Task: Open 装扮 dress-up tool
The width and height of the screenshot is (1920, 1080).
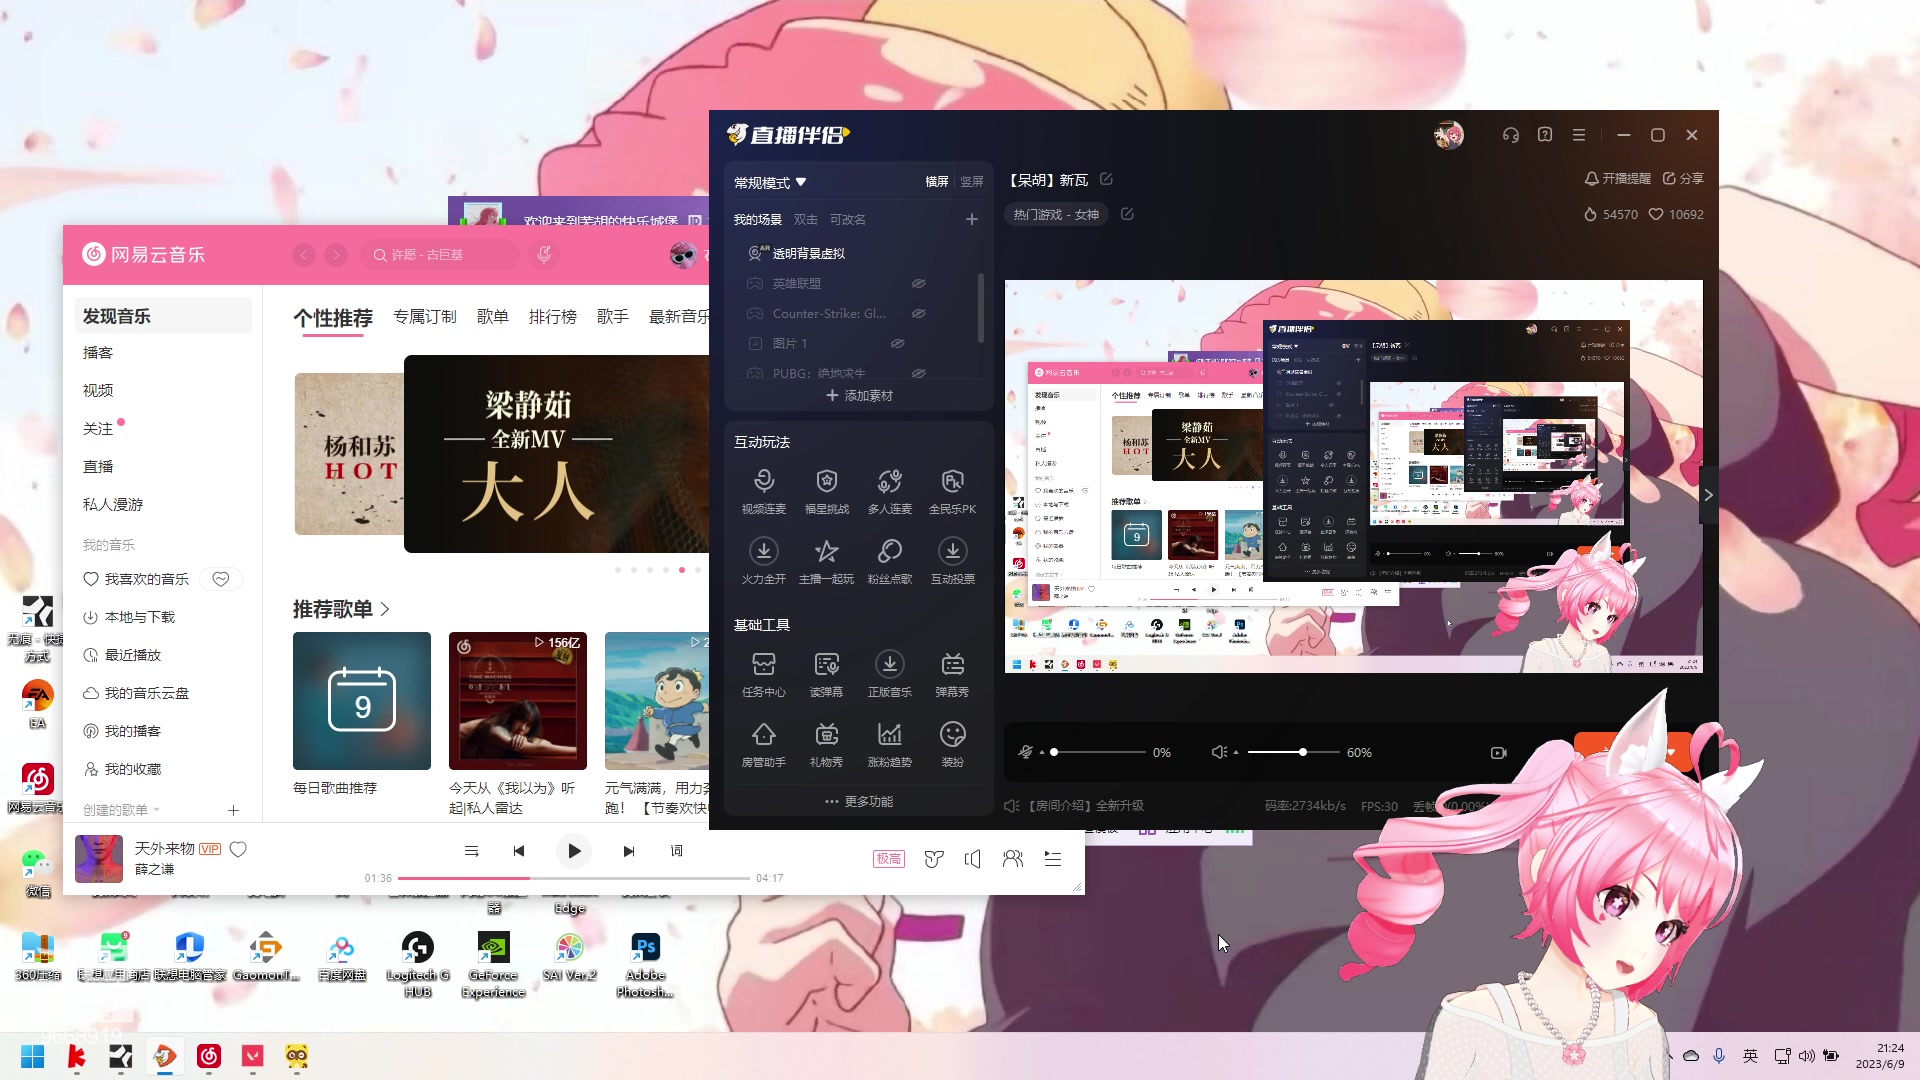Action: pos(952,744)
